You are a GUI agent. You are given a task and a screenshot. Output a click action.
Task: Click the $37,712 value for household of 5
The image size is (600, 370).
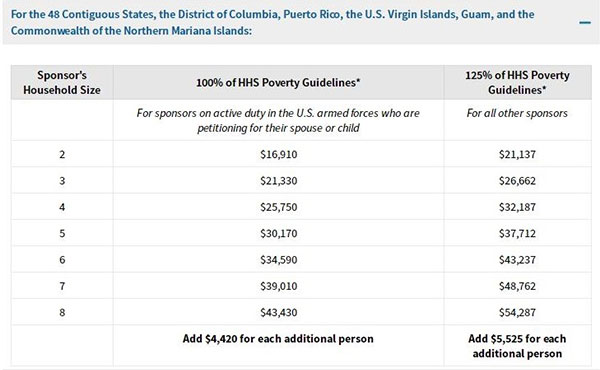[517, 233]
